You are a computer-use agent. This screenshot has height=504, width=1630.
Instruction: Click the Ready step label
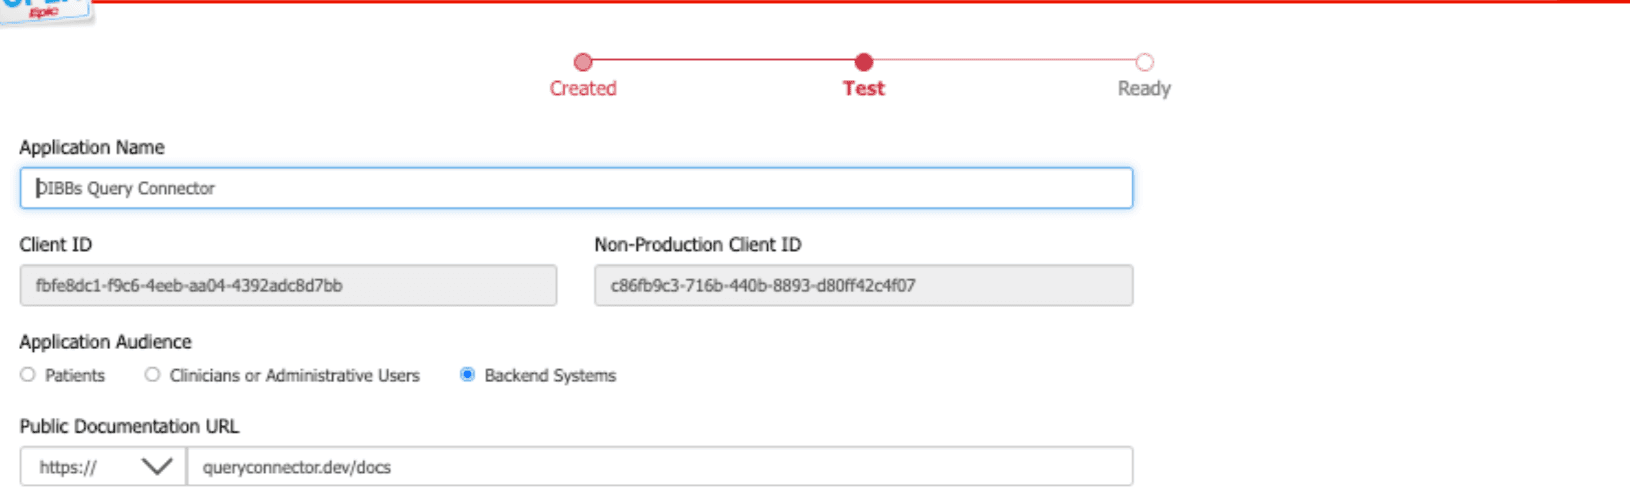click(x=1144, y=88)
